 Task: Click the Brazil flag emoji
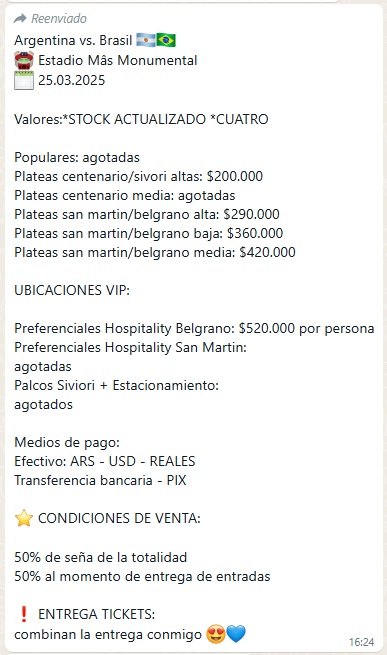coord(166,41)
